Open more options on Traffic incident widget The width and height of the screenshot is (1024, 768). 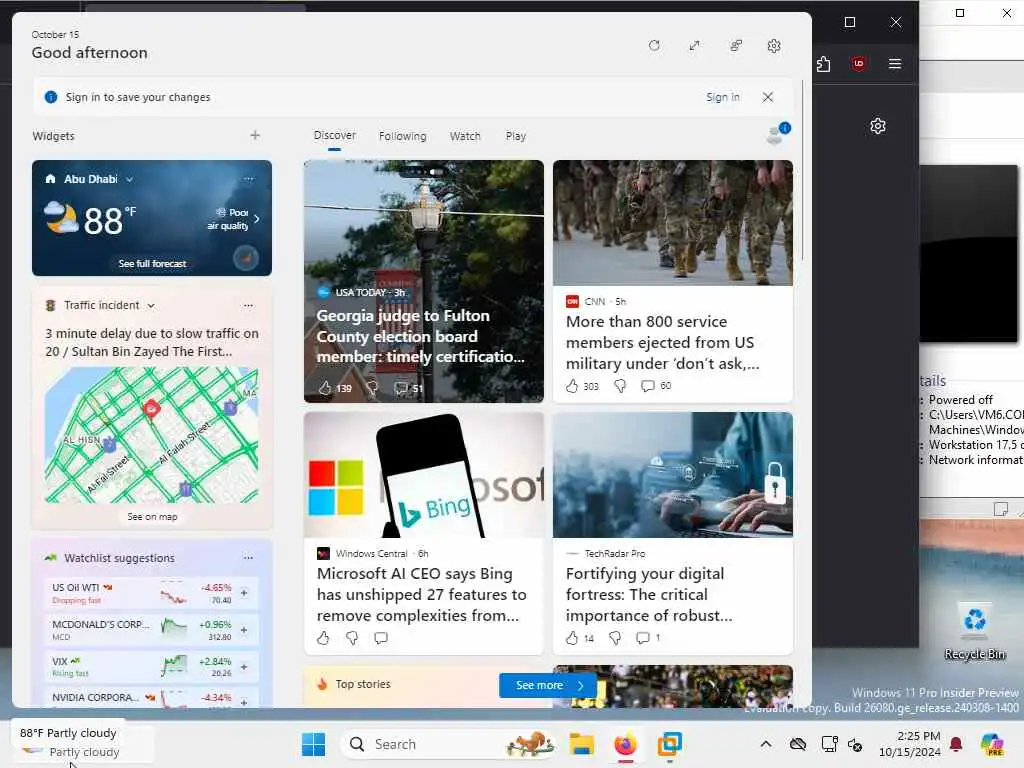pyautogui.click(x=248, y=305)
